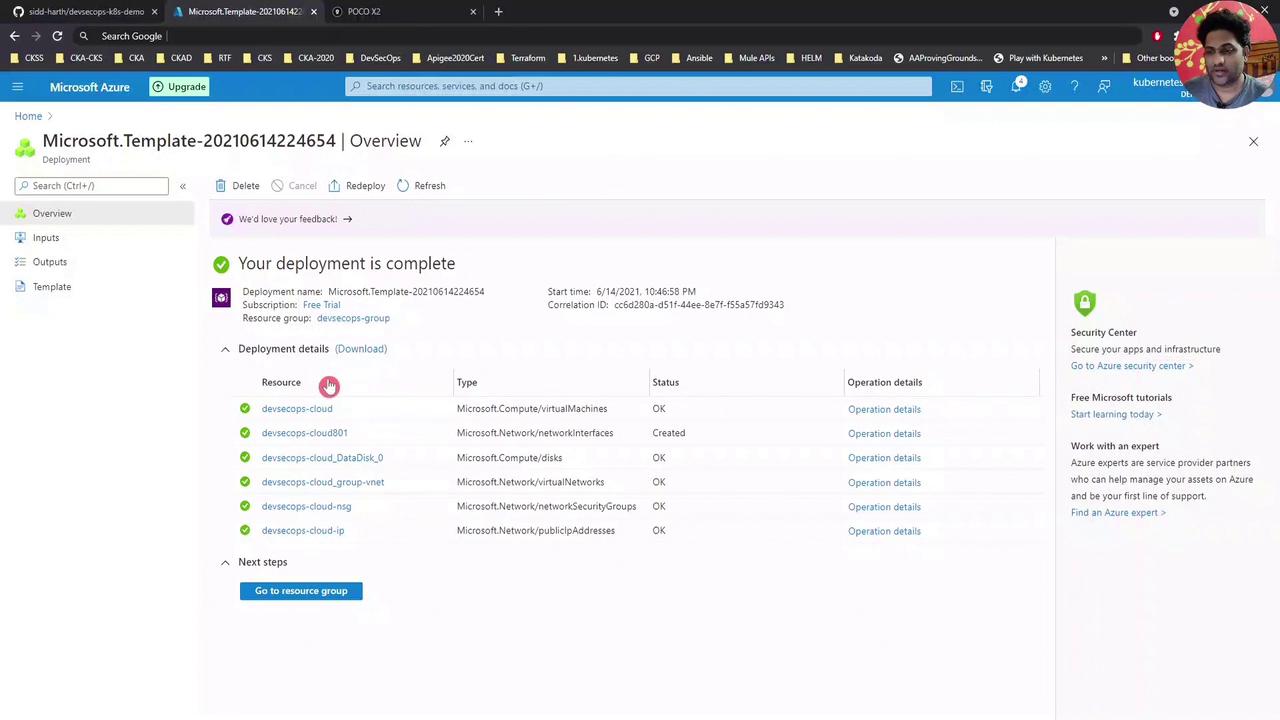
Task: Open the Play with Kubernetes bookmark
Action: 1038,58
